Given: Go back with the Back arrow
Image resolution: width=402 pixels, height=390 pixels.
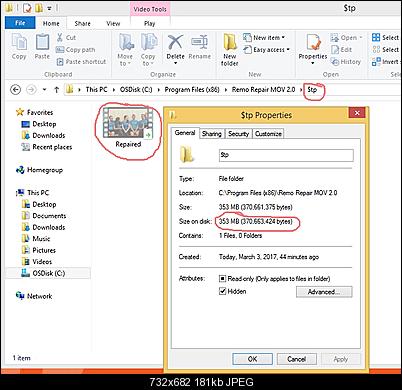Looking at the screenshot, I should [16, 90].
